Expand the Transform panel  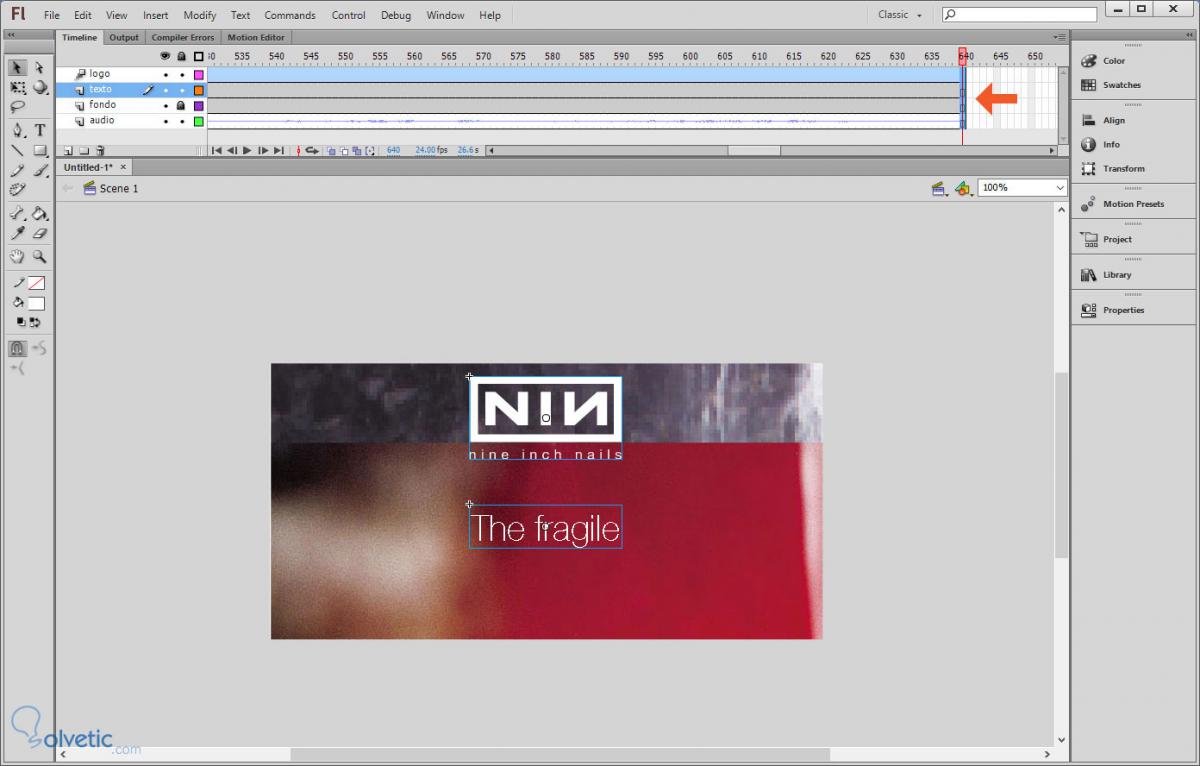coord(1113,169)
